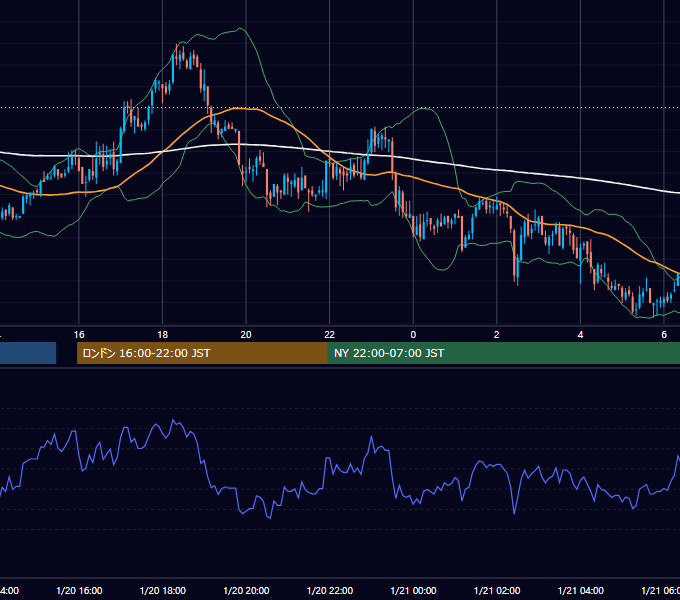
Task: Click the 1/21 02:00 time label
Action: pos(497,590)
